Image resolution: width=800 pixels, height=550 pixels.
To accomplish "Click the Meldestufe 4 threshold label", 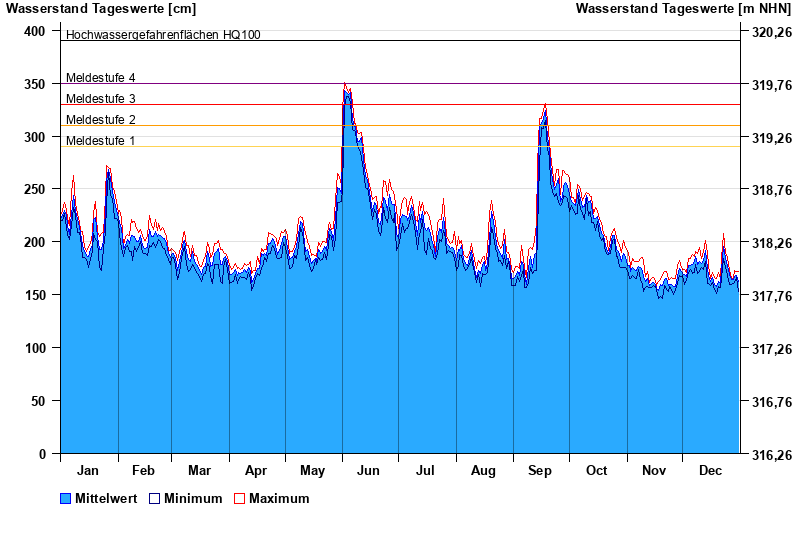I will [x=100, y=78].
